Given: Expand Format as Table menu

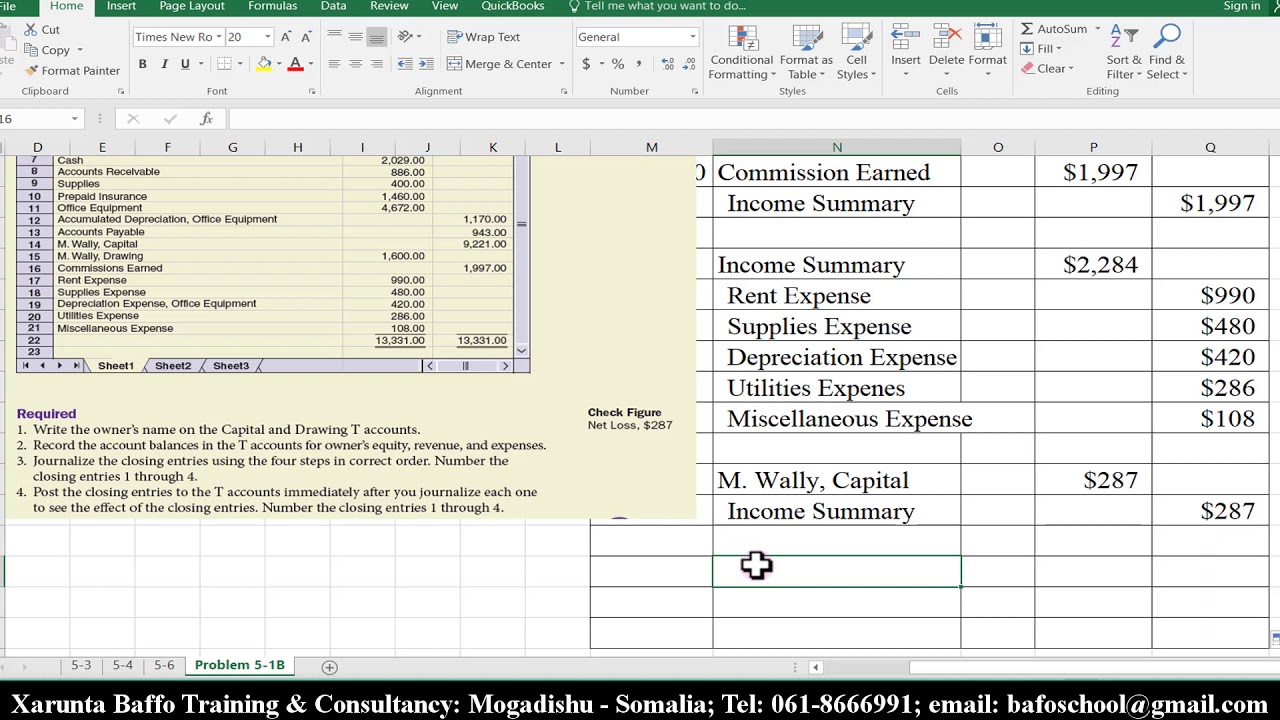Looking at the screenshot, I should pos(806,52).
